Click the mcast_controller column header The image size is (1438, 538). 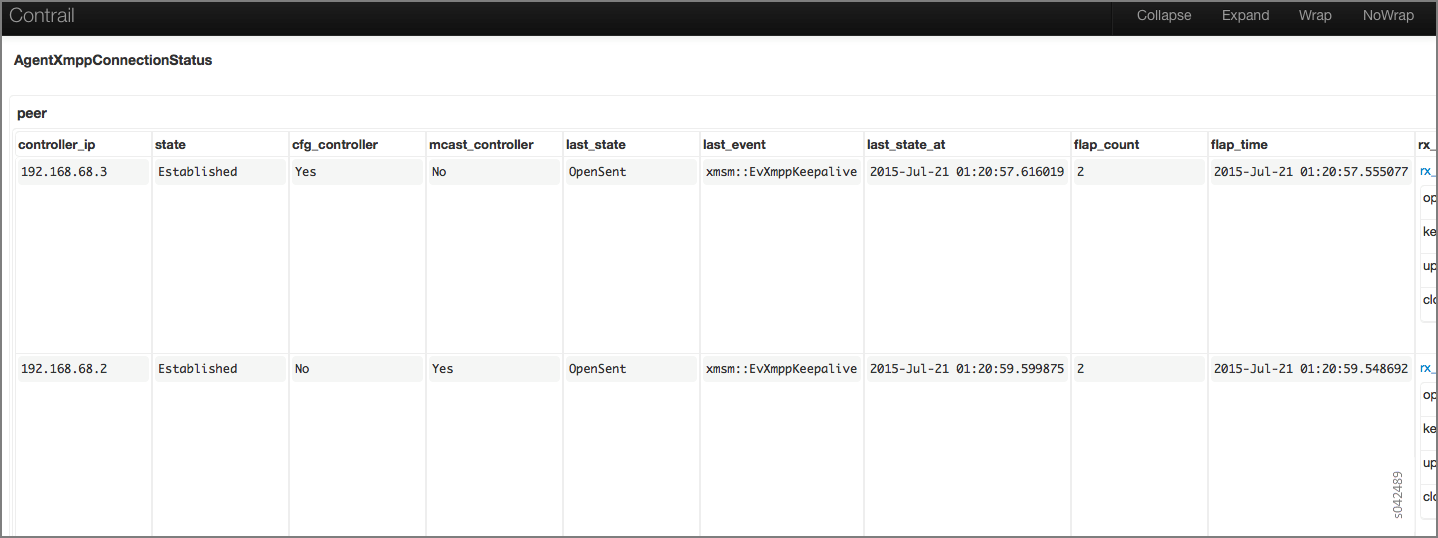coord(481,145)
